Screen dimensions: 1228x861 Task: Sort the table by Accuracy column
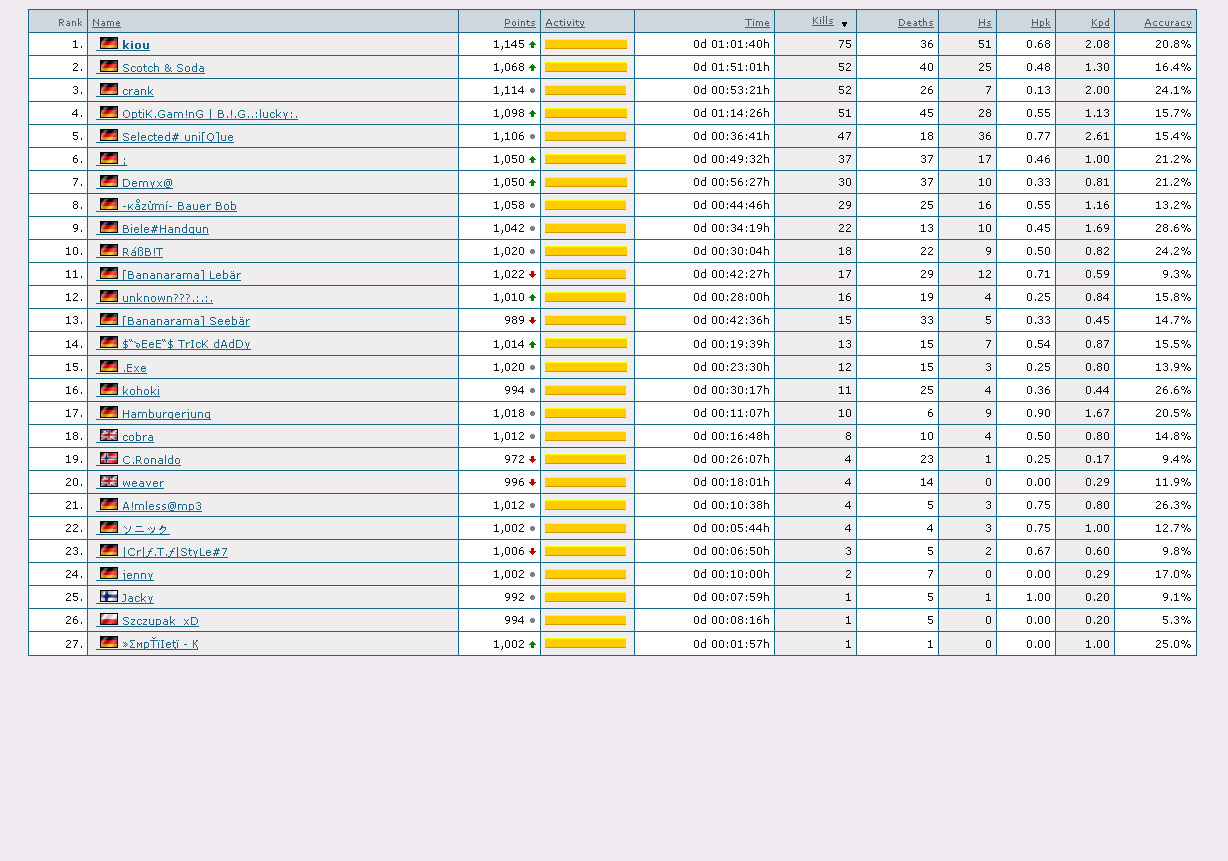point(1167,22)
